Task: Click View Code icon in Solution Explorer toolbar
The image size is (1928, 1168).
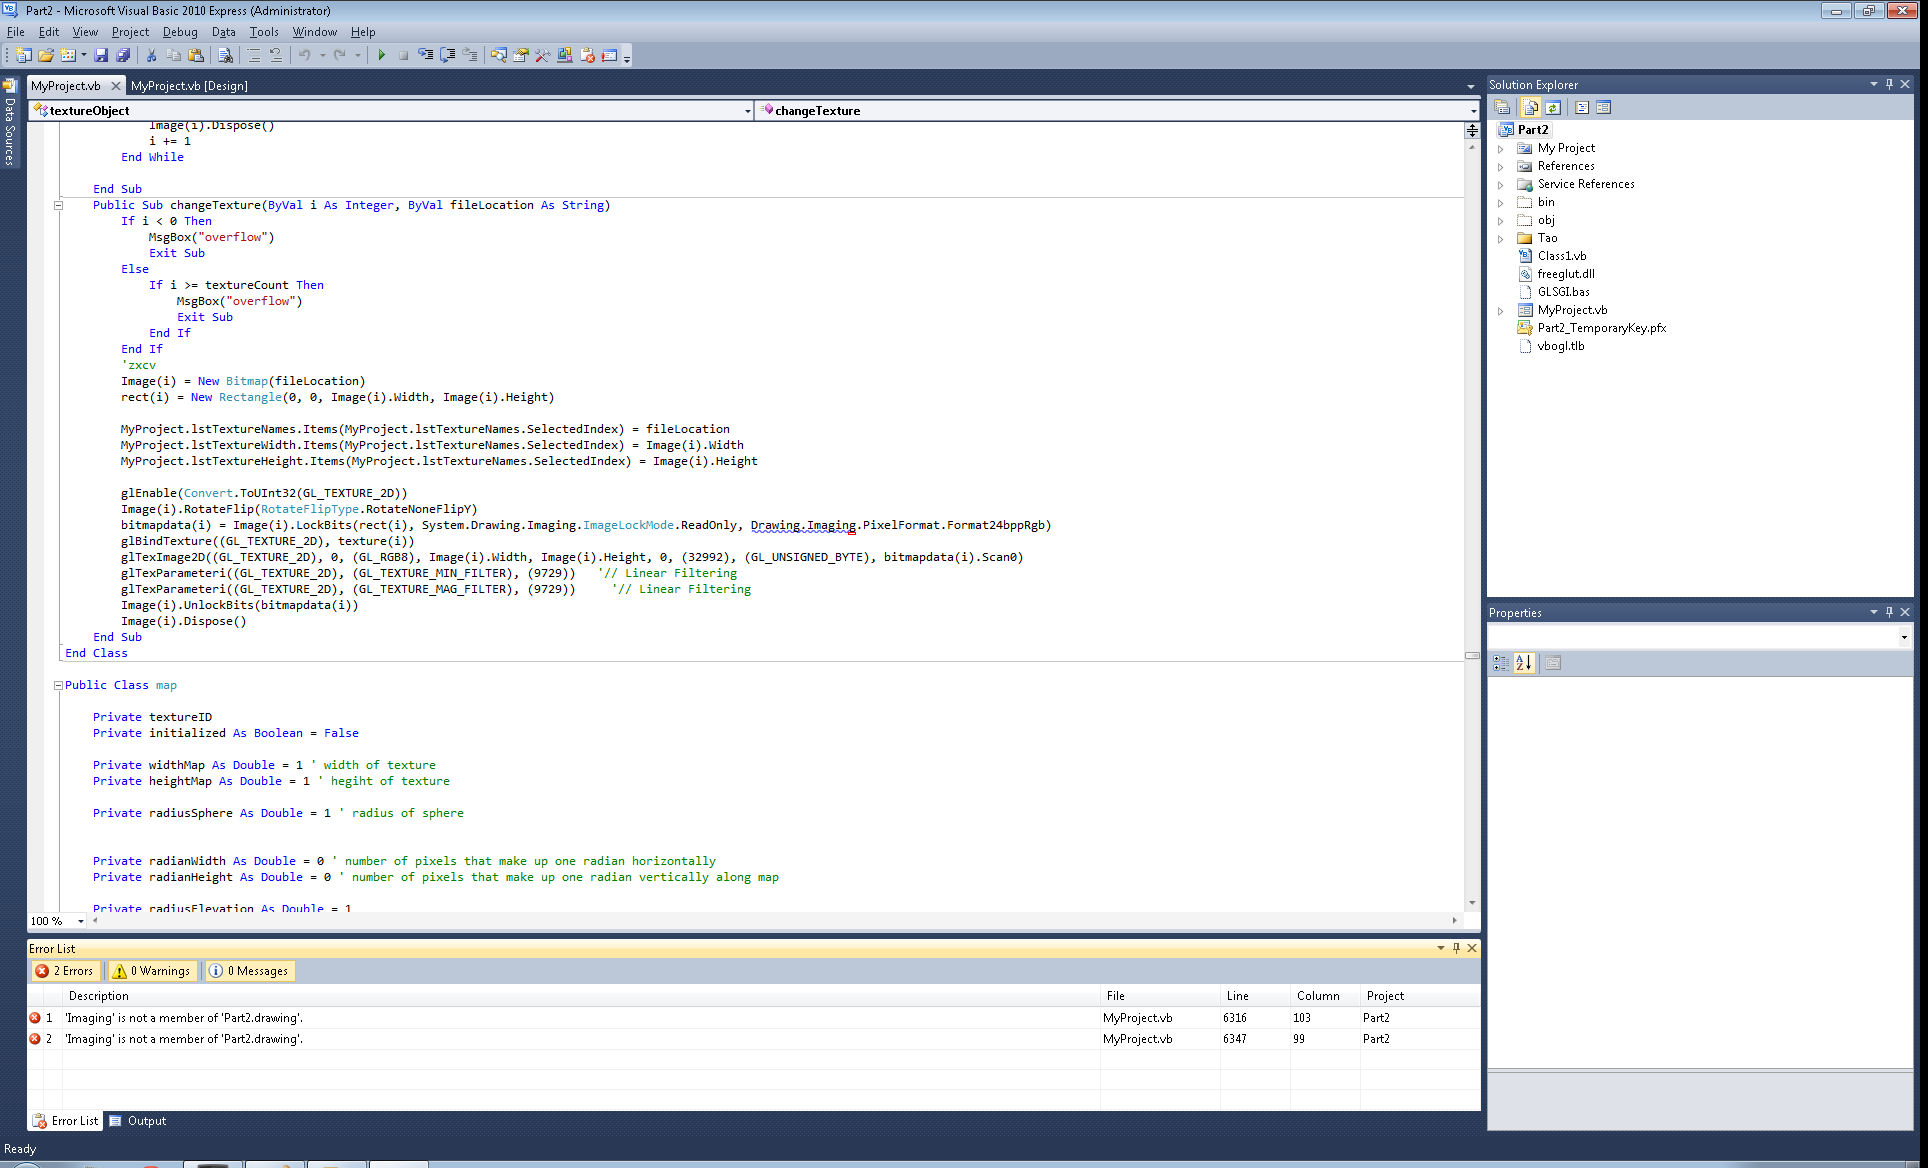Action: pos(1582,107)
